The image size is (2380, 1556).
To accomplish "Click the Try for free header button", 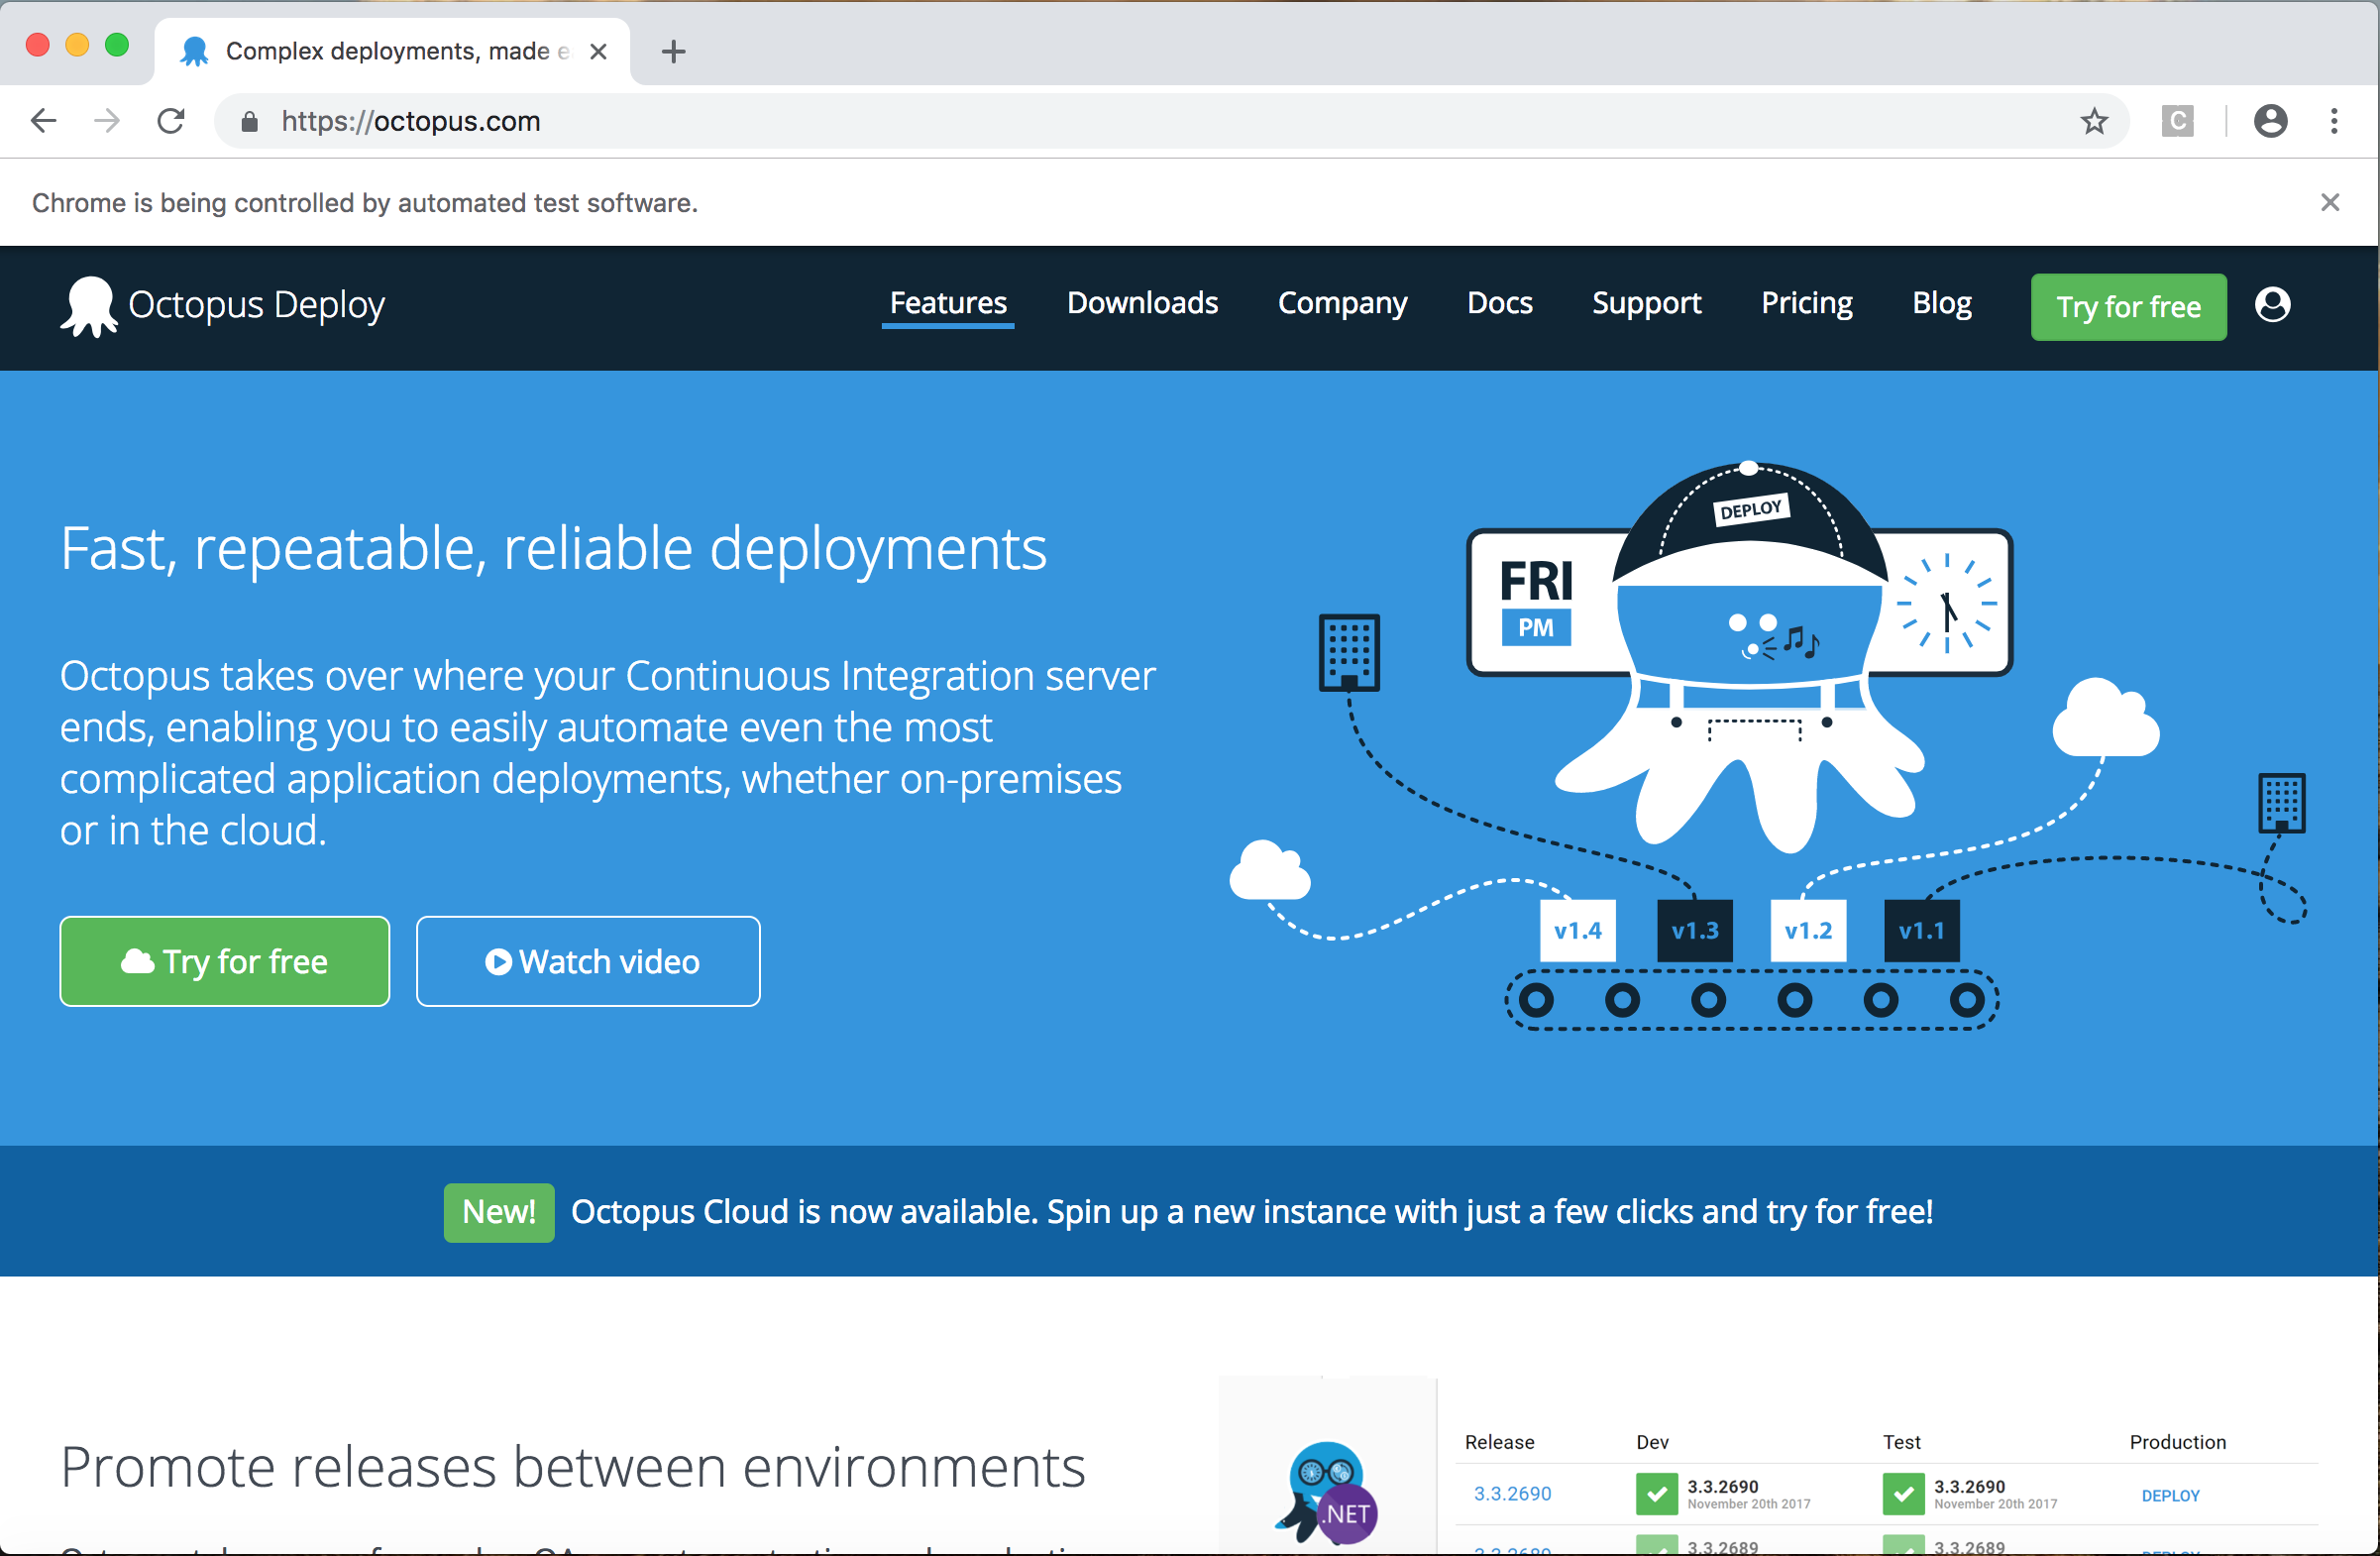I will click(2127, 306).
